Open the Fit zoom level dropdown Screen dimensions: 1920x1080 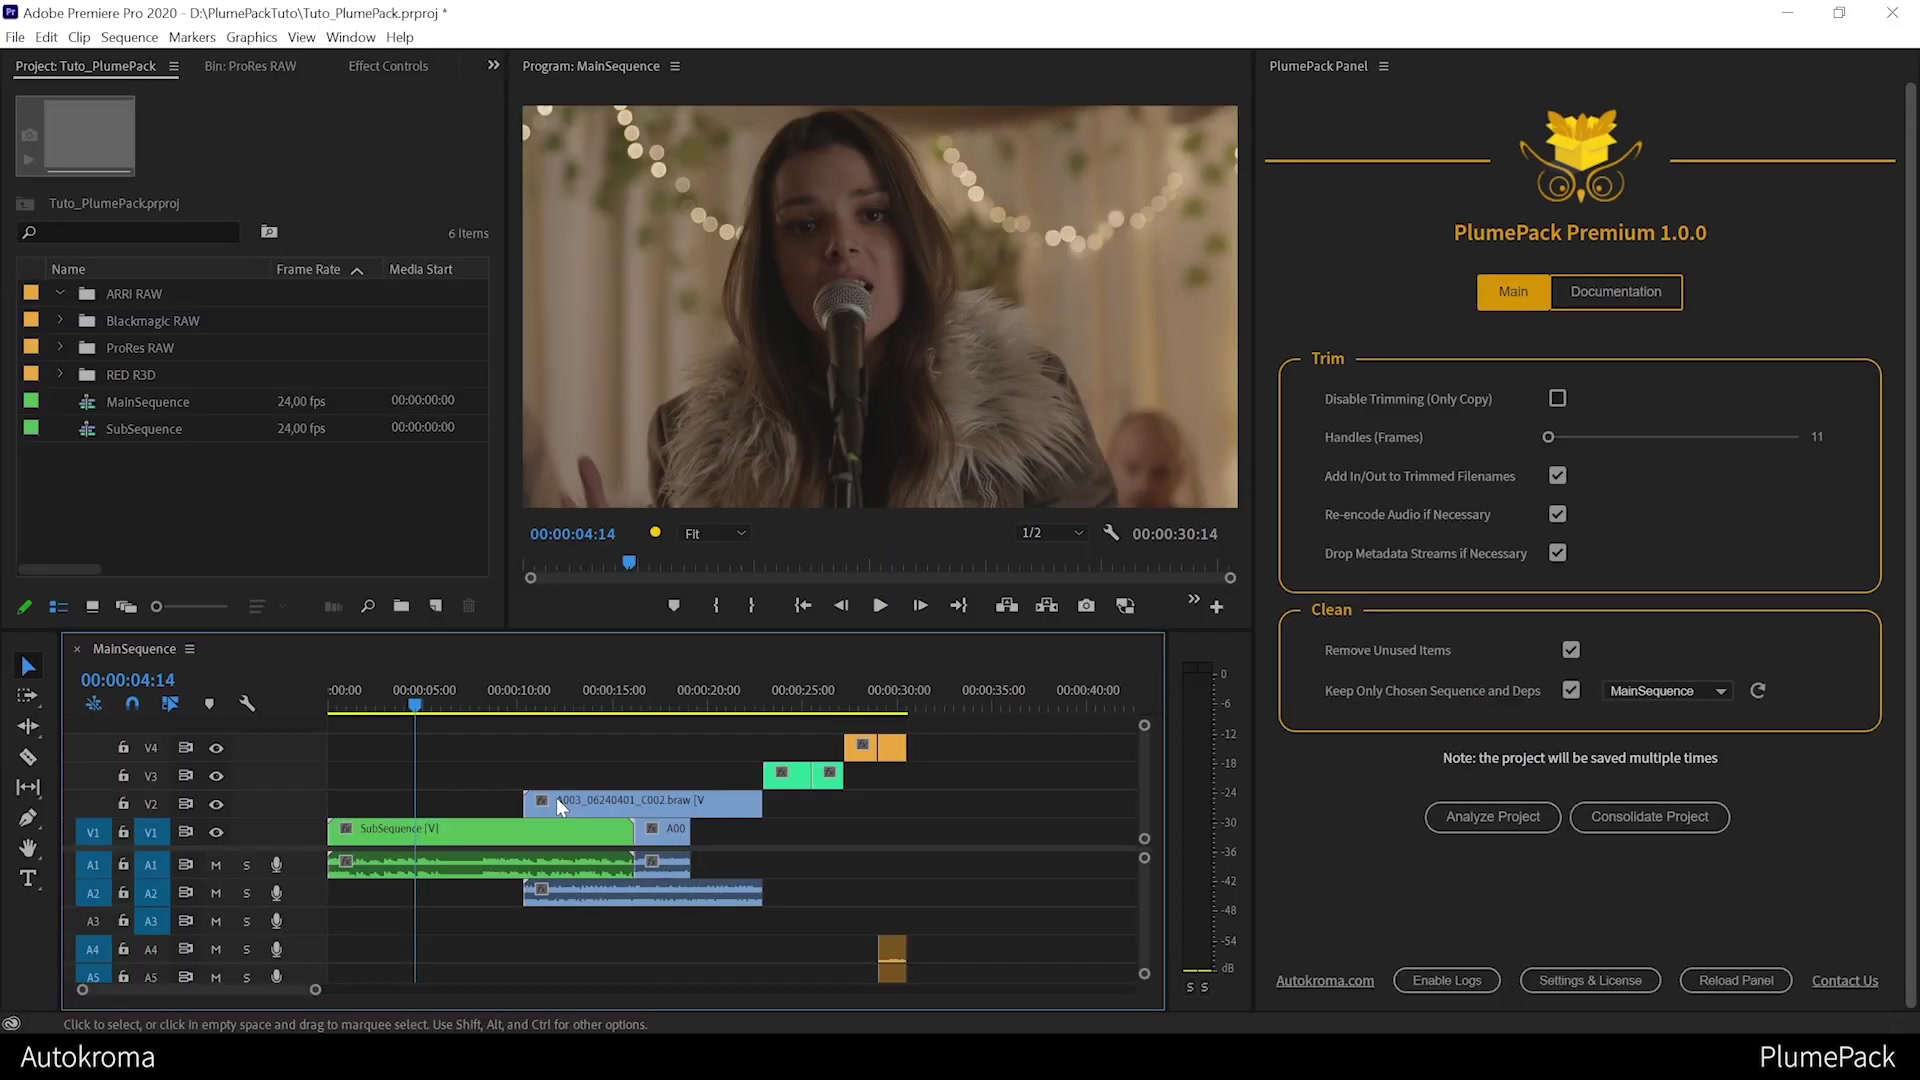[x=714, y=534]
